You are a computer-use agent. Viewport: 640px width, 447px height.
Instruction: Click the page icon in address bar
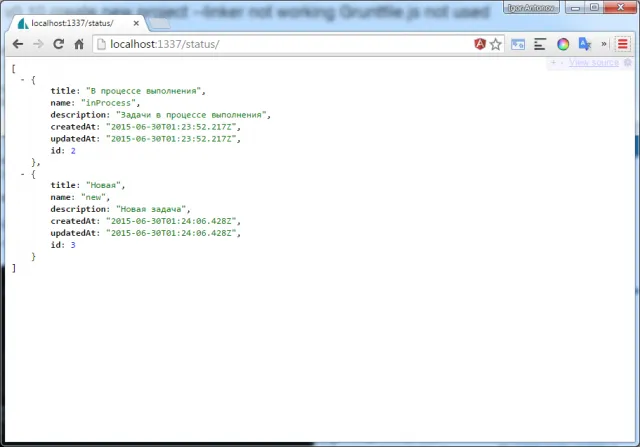coord(101,44)
